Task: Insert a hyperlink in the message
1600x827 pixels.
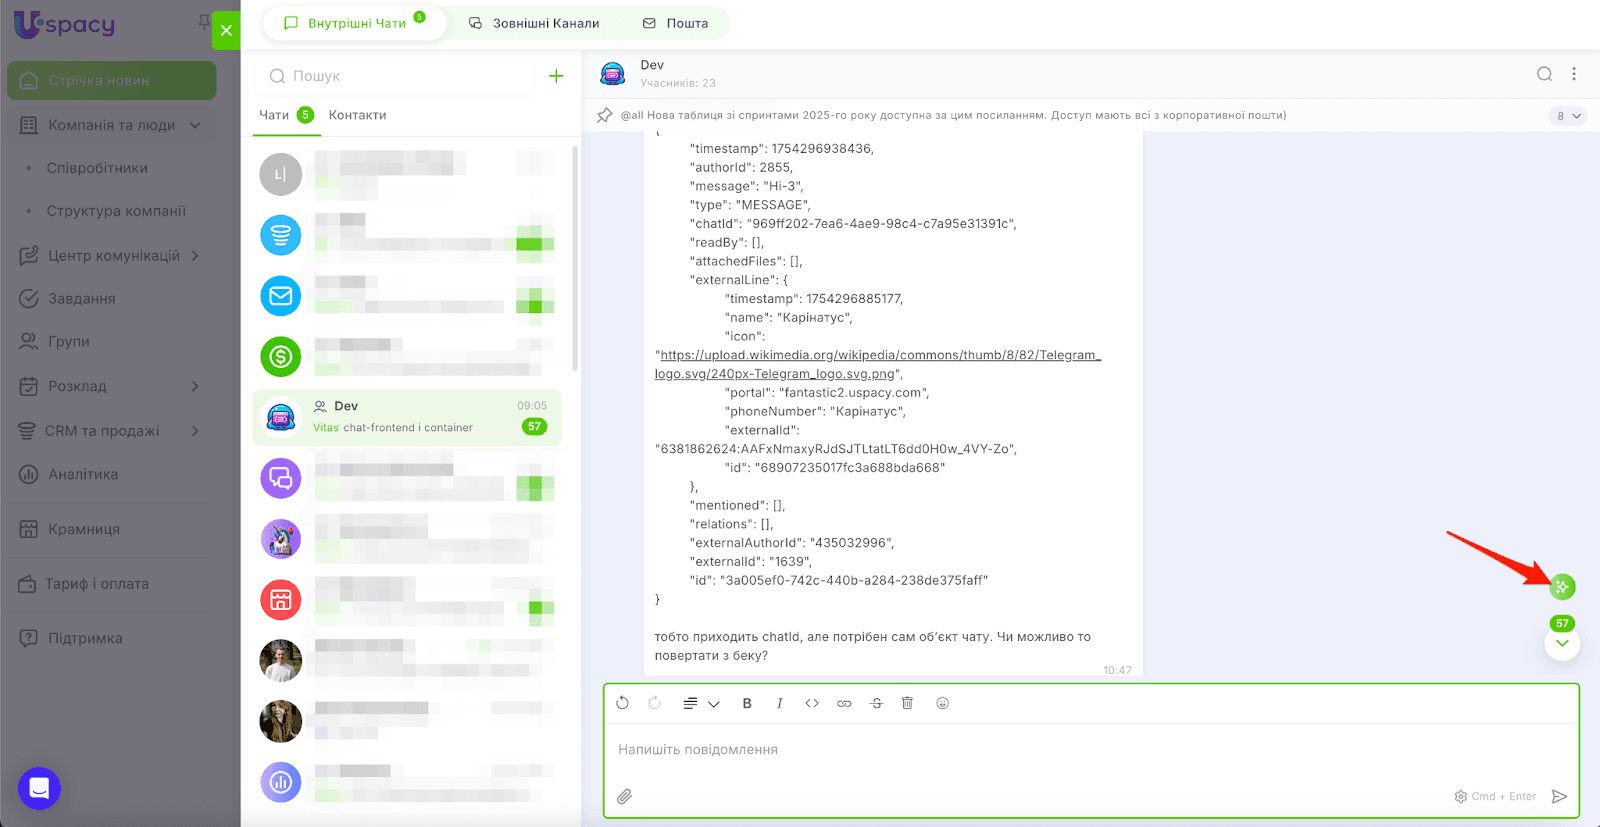Action: point(844,703)
